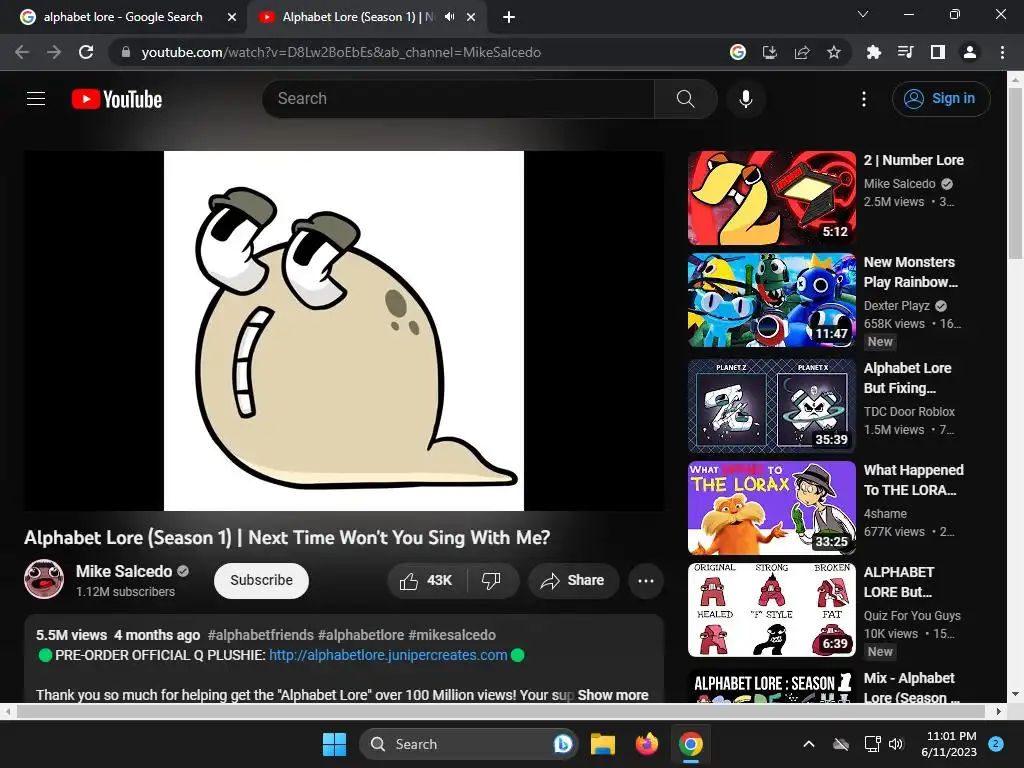Image resolution: width=1024 pixels, height=768 pixels.
Task: Open the YouTube hamburger guide menu
Action: click(x=36, y=99)
